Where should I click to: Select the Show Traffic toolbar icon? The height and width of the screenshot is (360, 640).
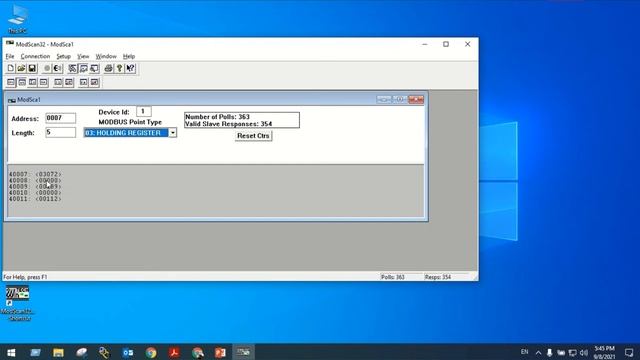coord(94,68)
